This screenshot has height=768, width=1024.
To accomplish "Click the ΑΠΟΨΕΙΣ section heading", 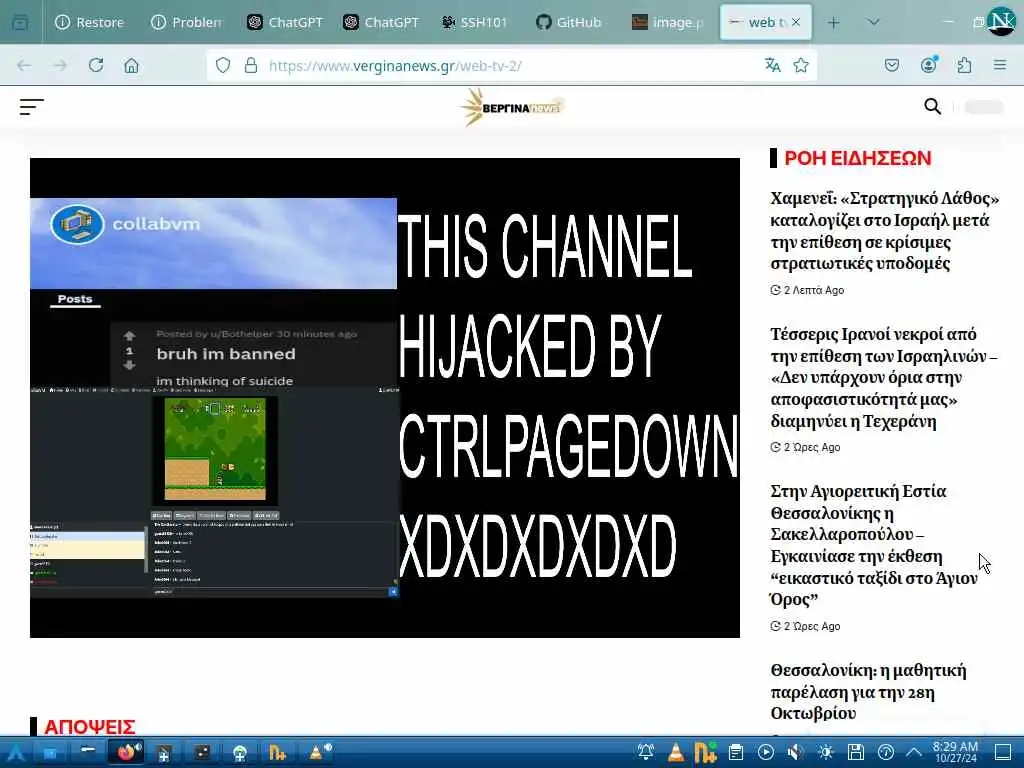I will click(89, 726).
